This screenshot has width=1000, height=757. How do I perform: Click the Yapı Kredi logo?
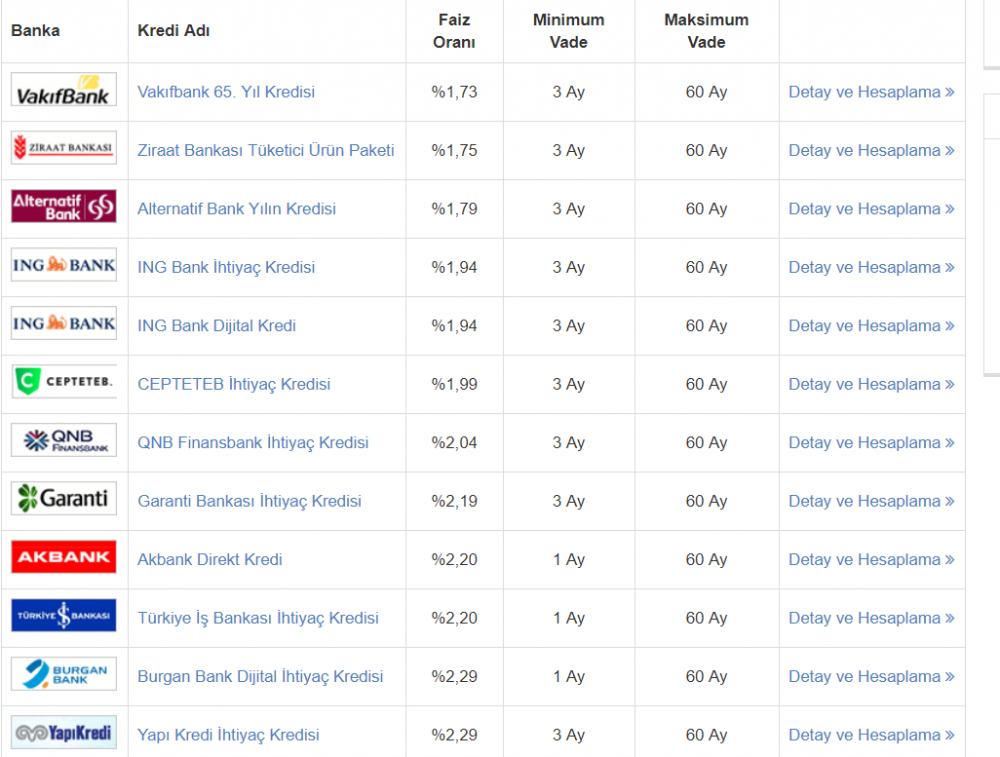[64, 732]
